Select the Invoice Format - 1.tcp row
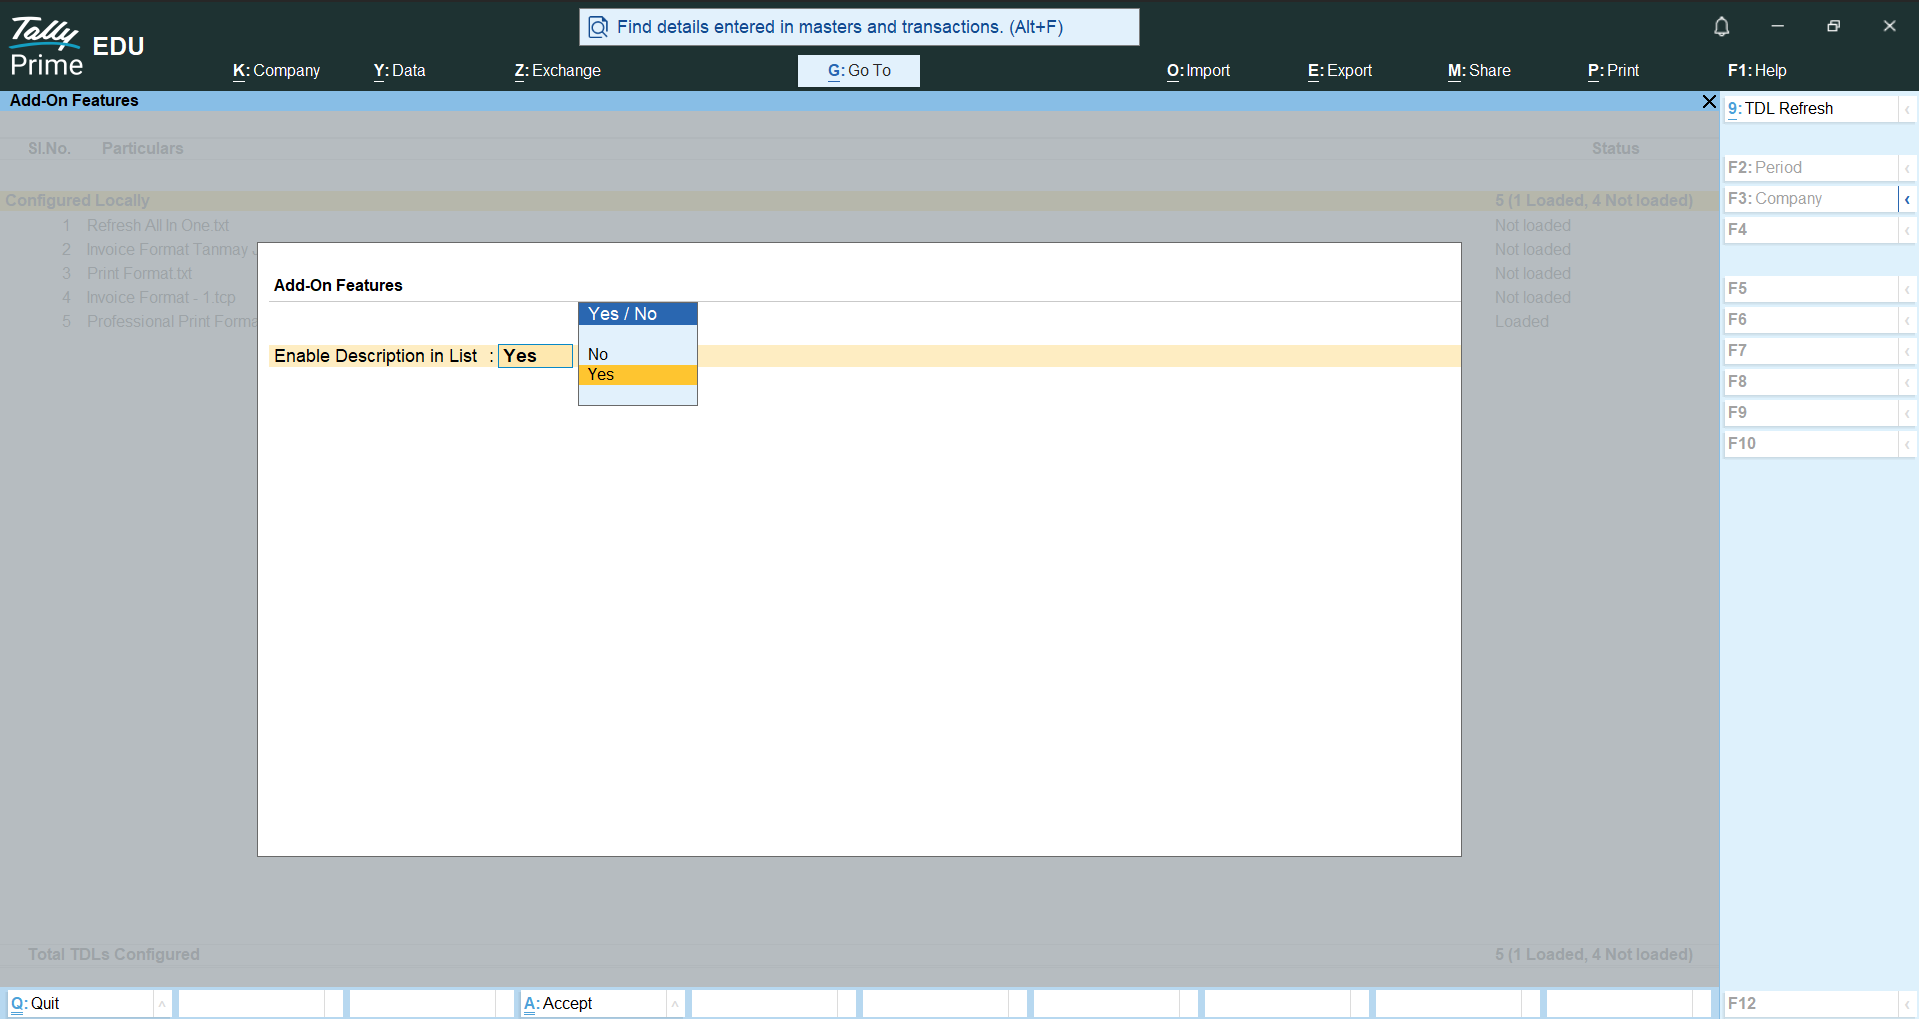The width and height of the screenshot is (1919, 1019). point(160,298)
